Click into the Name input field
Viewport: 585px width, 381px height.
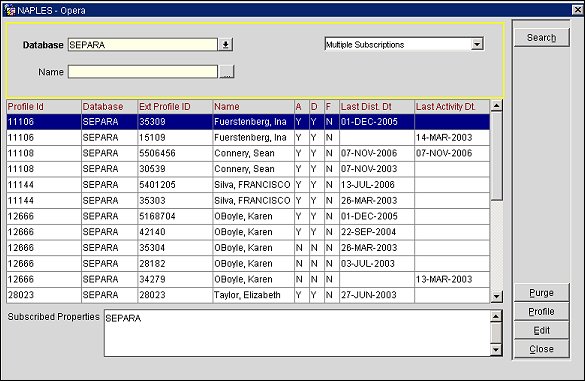[x=143, y=72]
